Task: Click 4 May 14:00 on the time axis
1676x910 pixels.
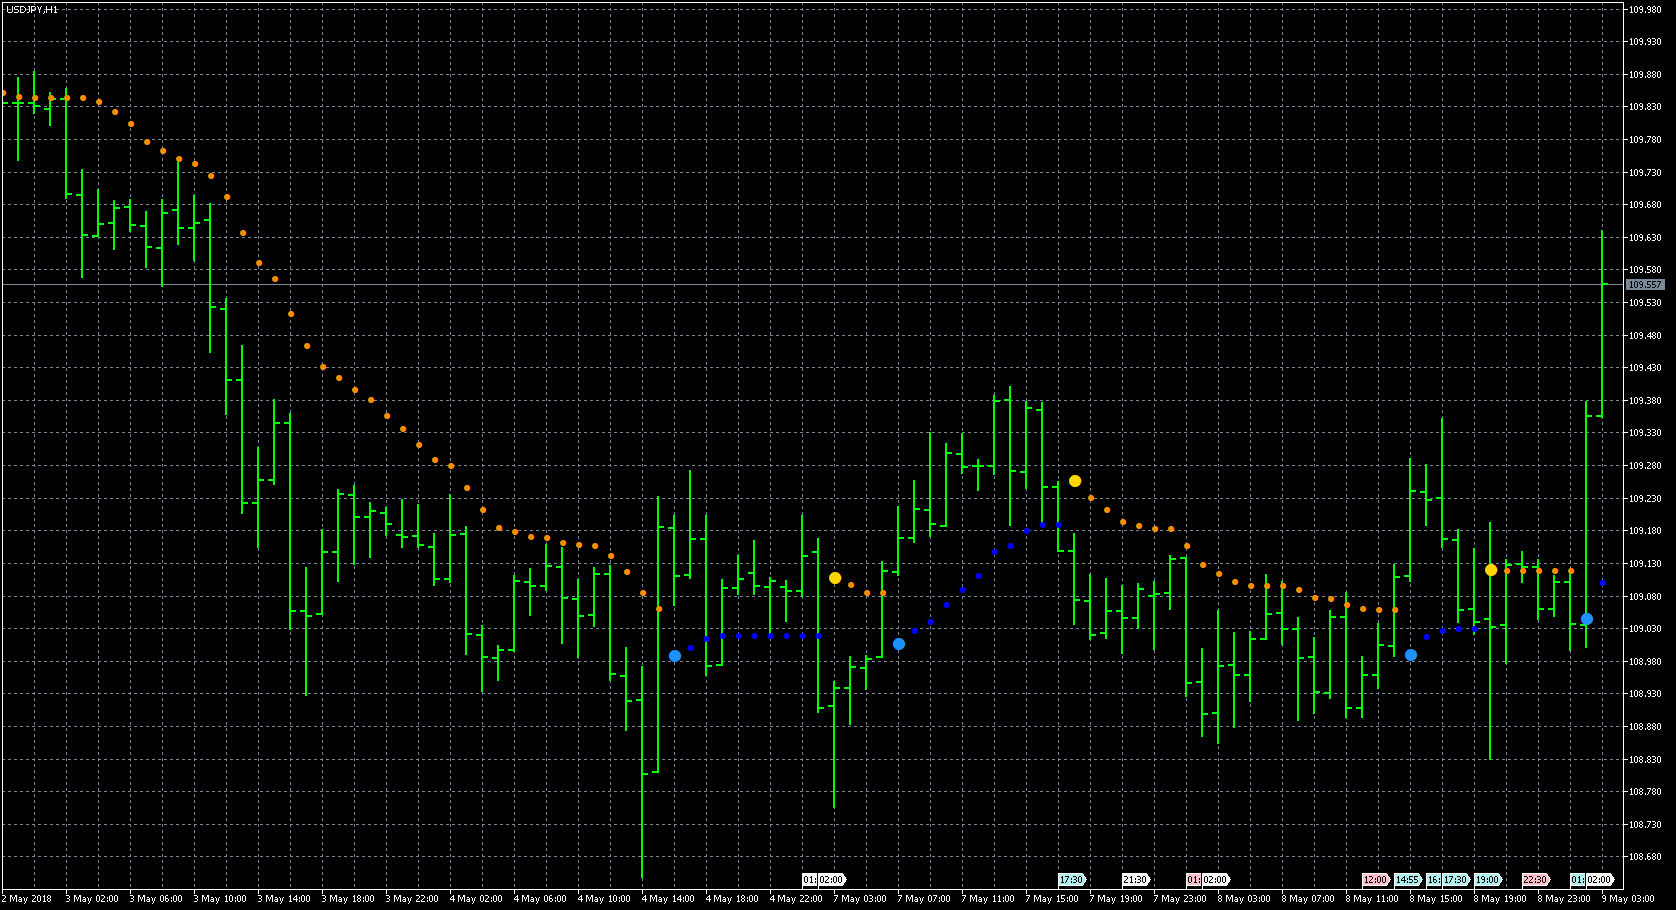Action: 668,898
